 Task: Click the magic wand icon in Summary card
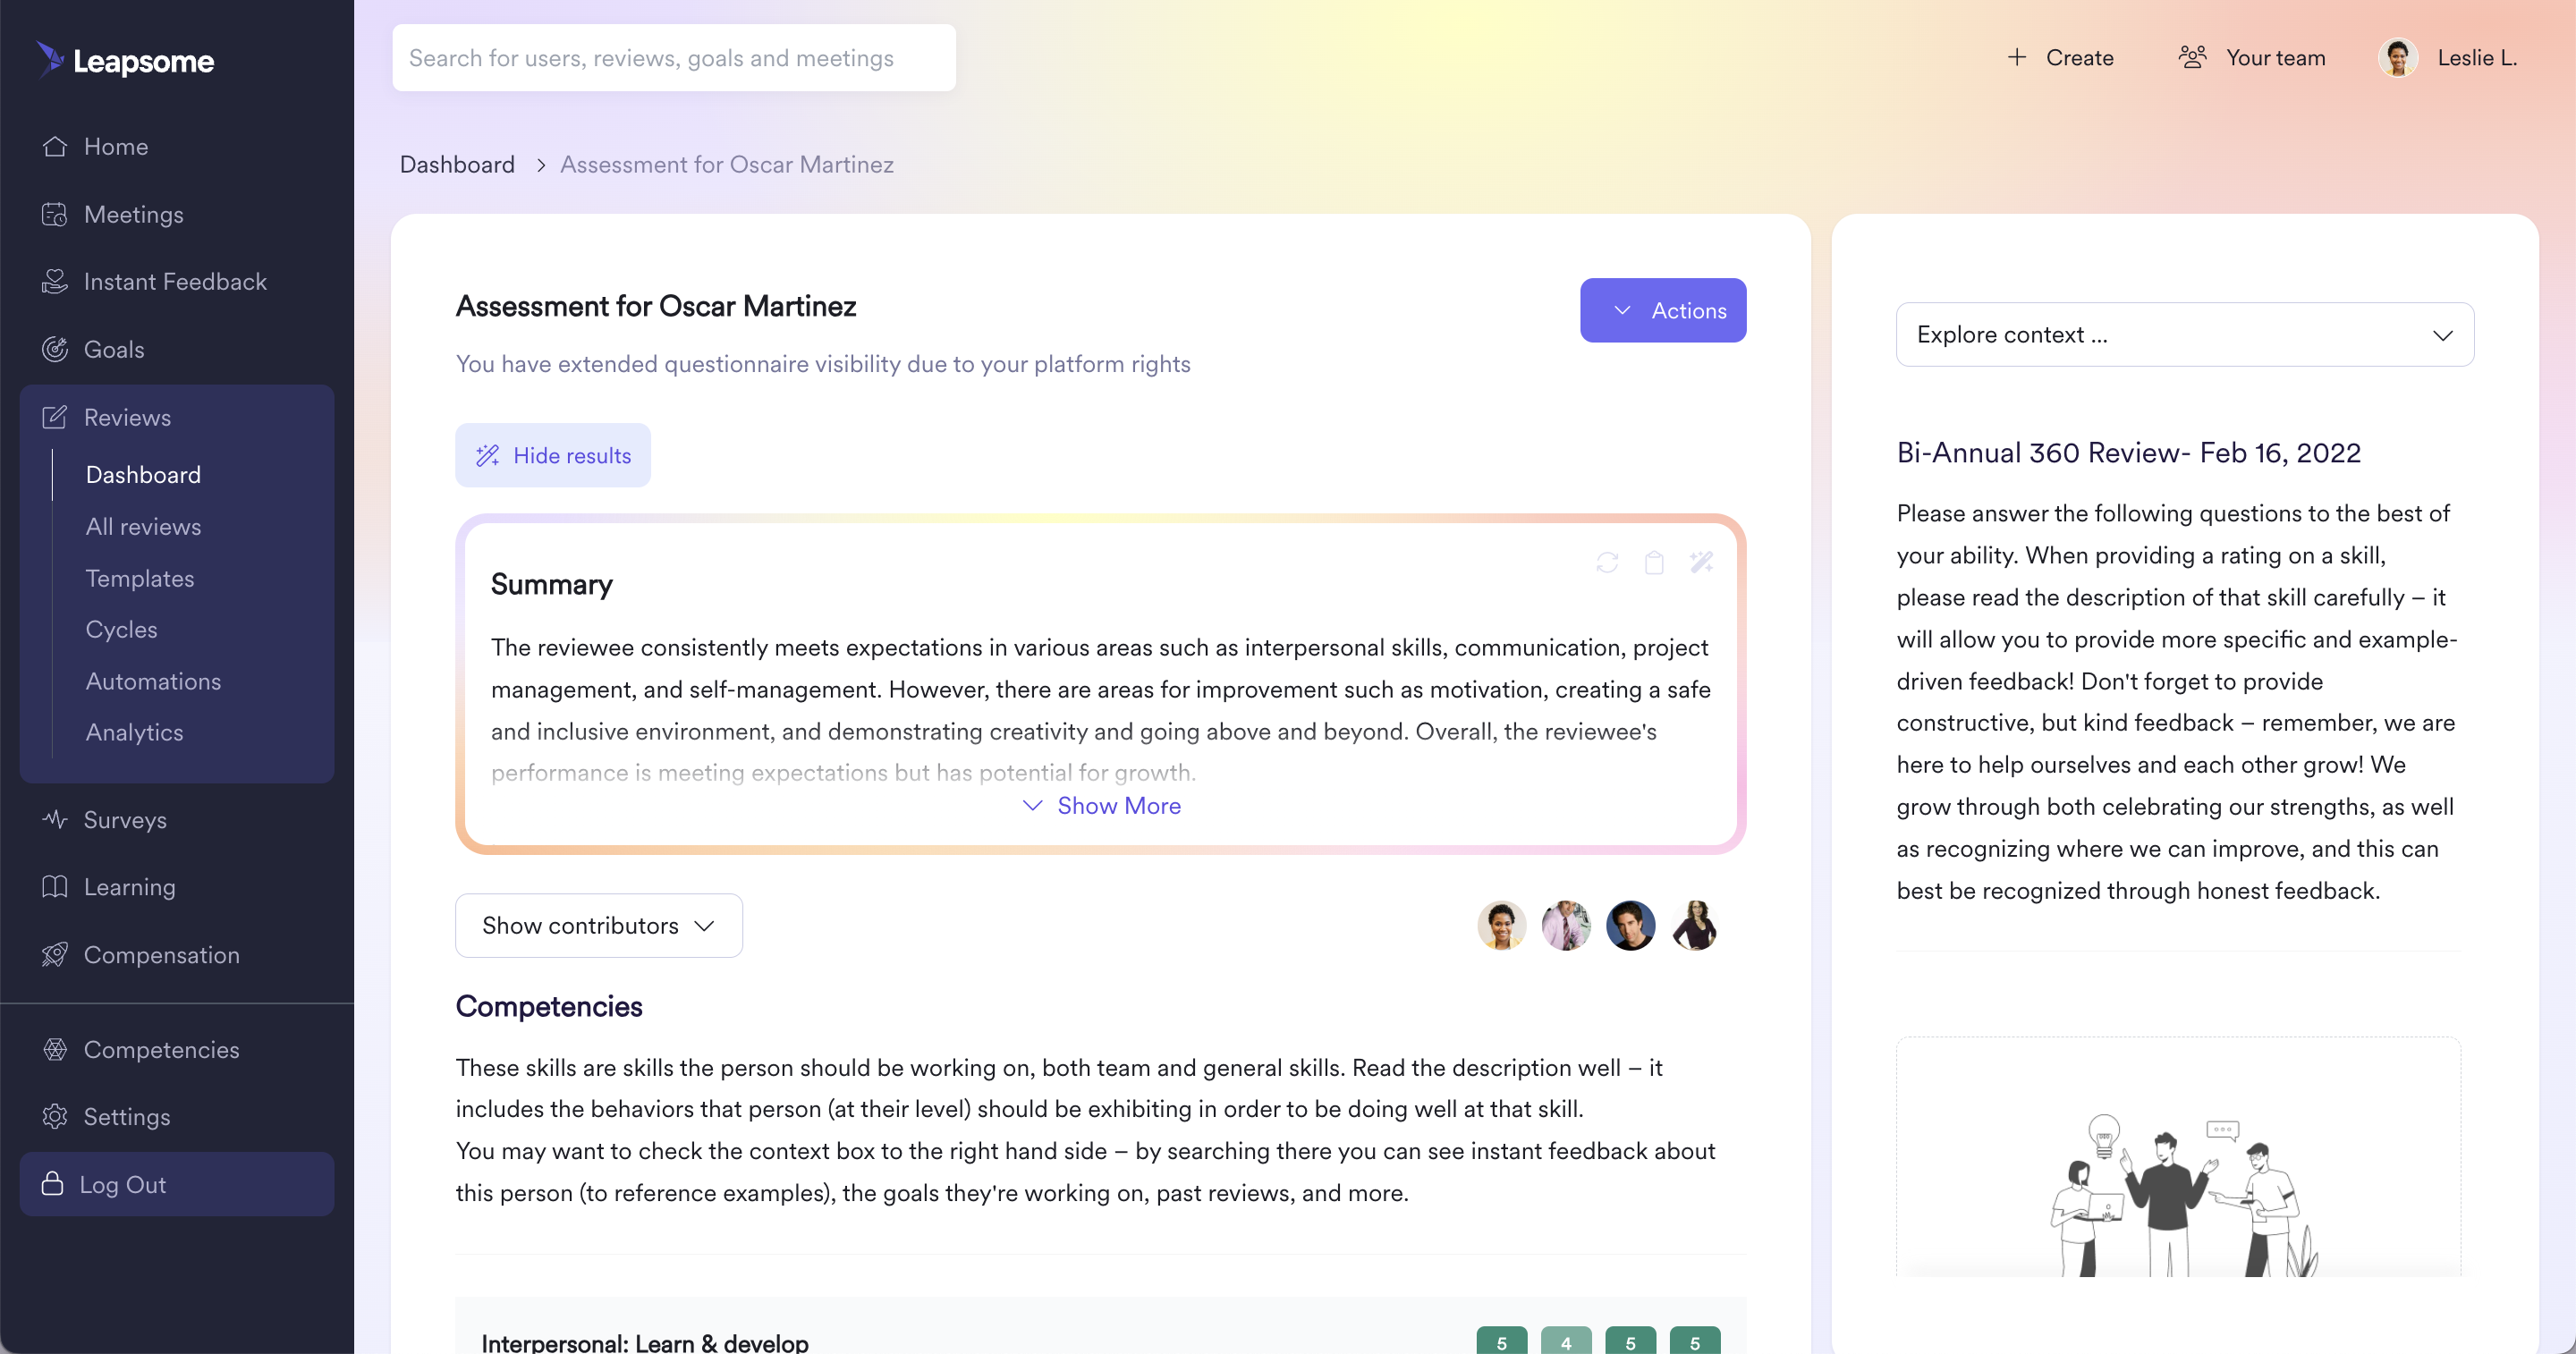coord(1701,563)
